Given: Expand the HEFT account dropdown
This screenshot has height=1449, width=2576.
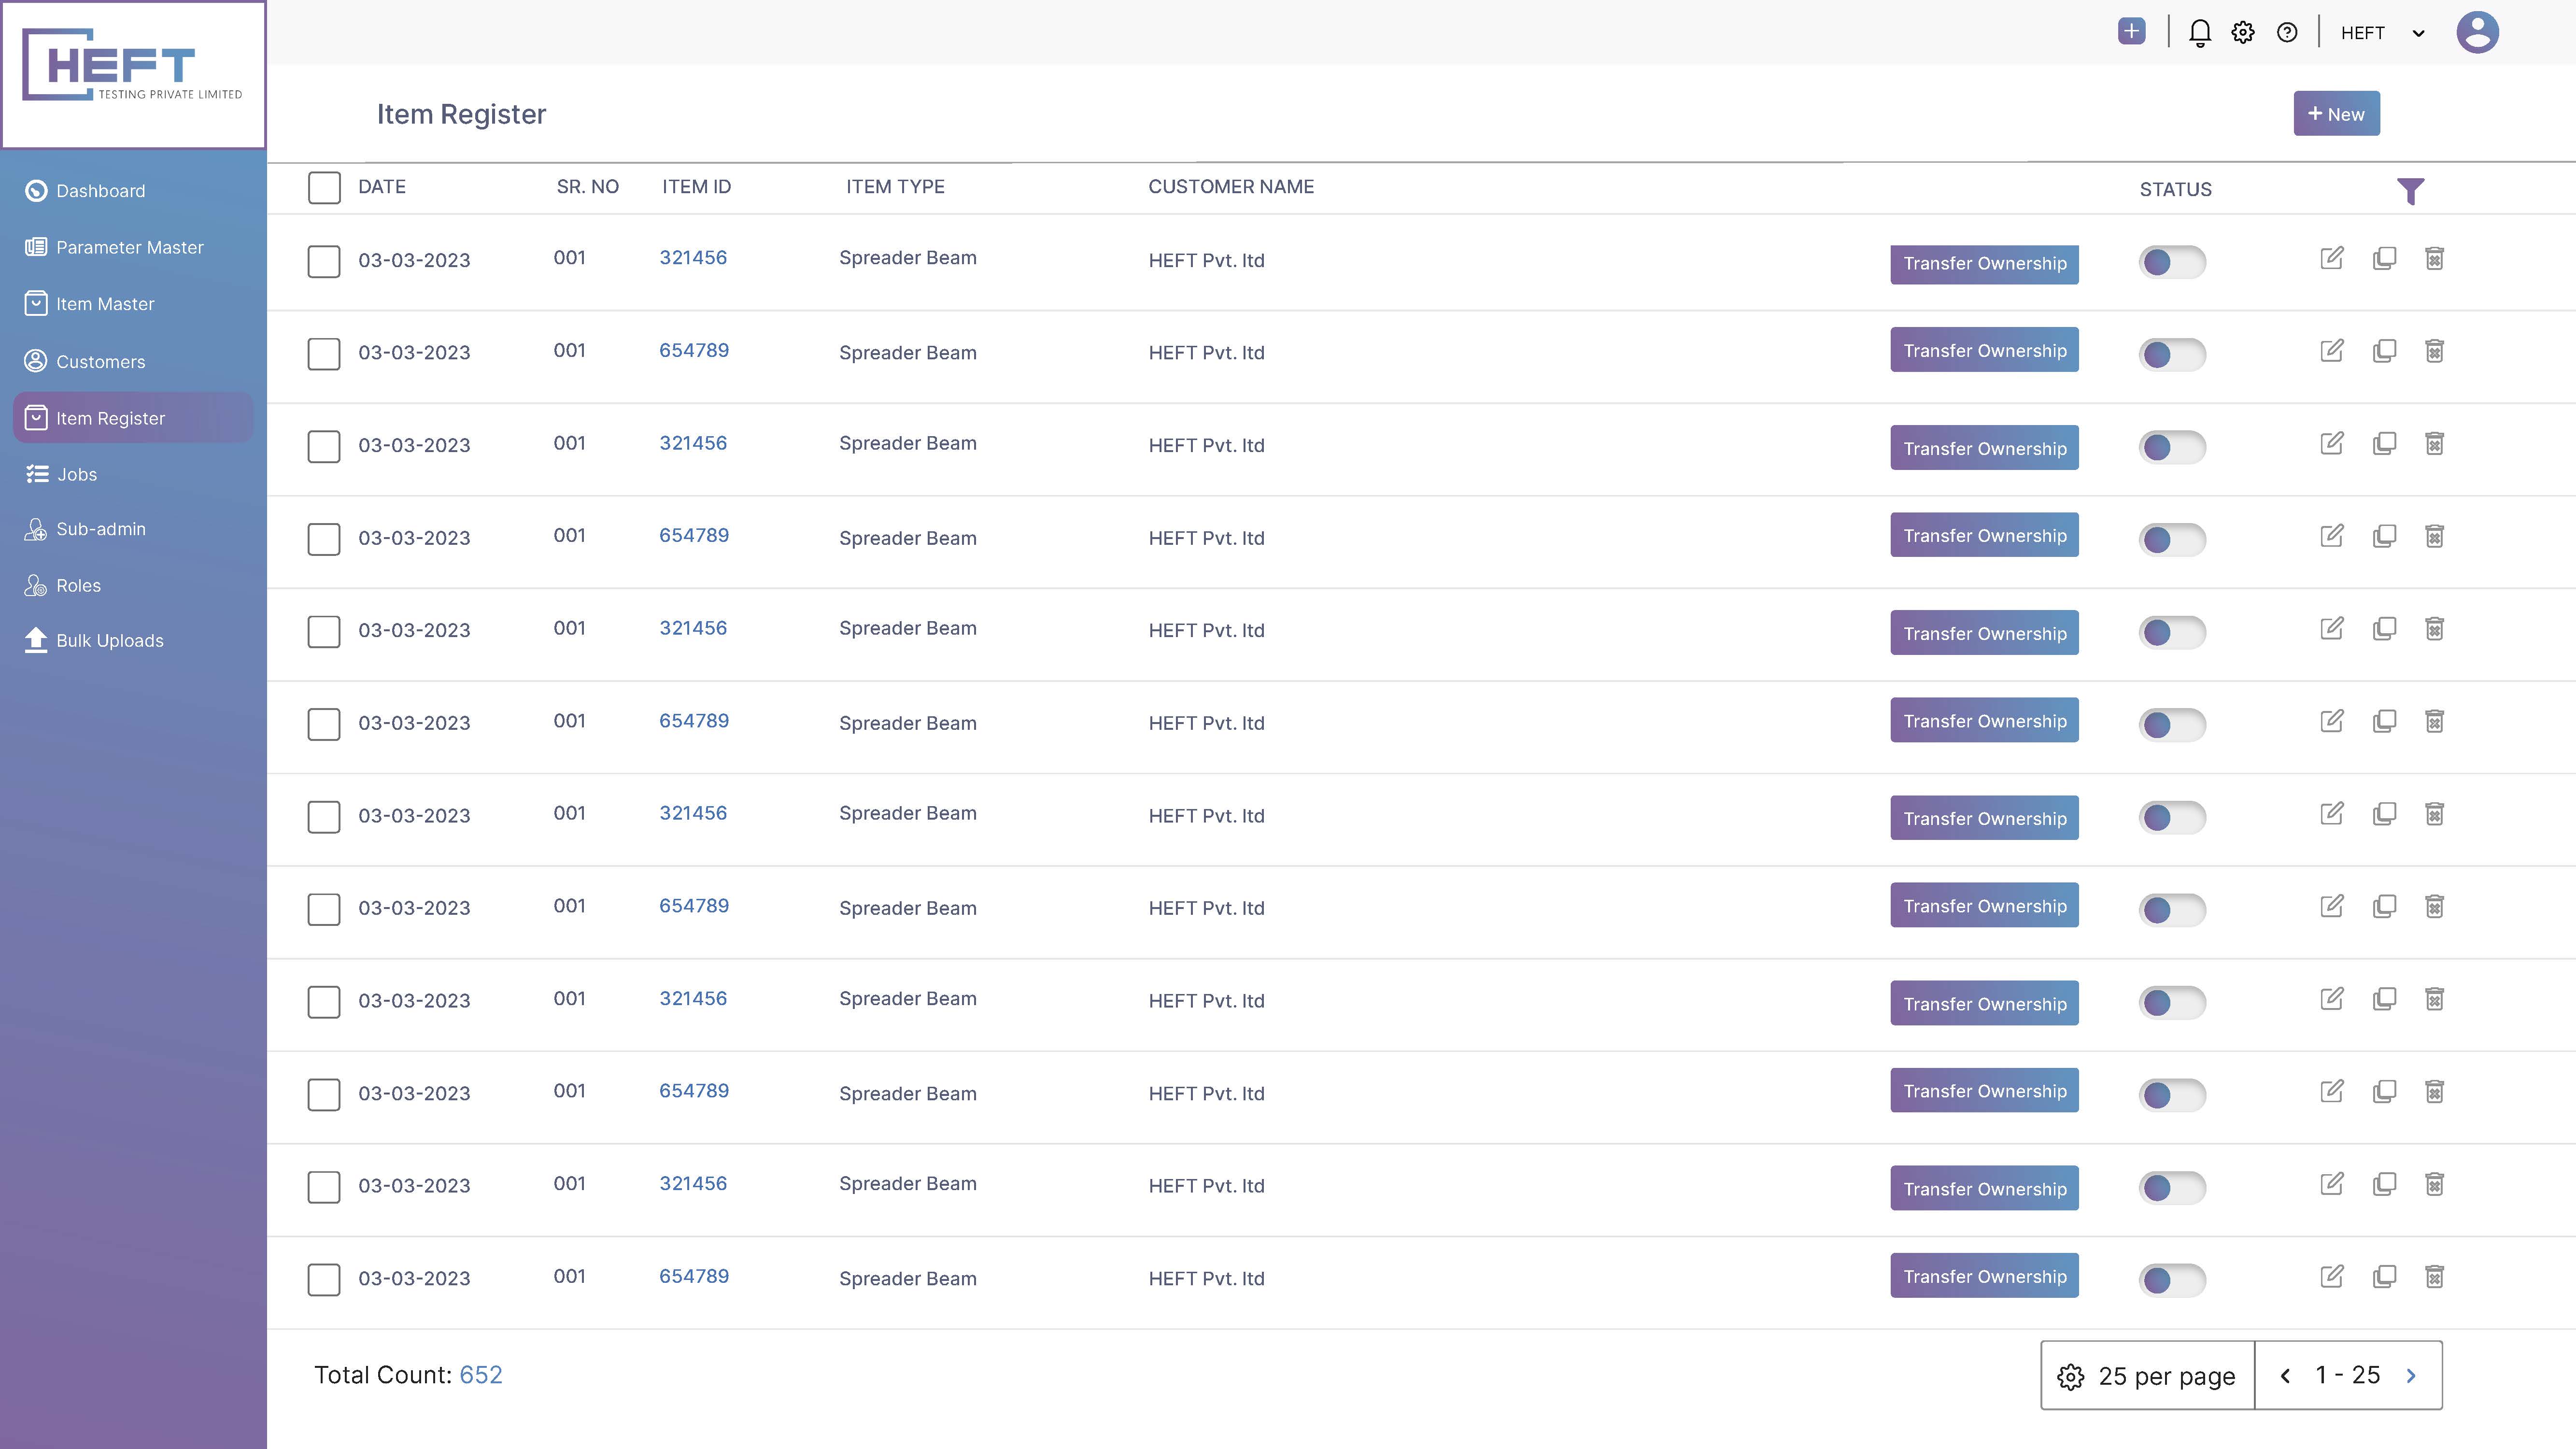Looking at the screenshot, I should [2418, 33].
